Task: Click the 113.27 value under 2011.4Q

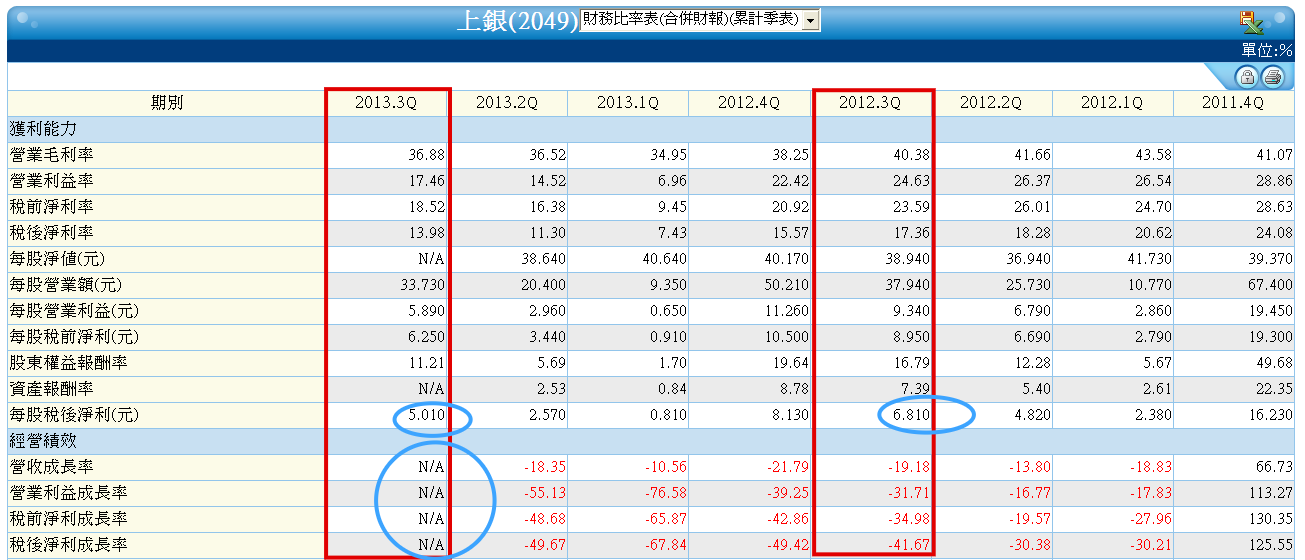Action: (1273, 493)
